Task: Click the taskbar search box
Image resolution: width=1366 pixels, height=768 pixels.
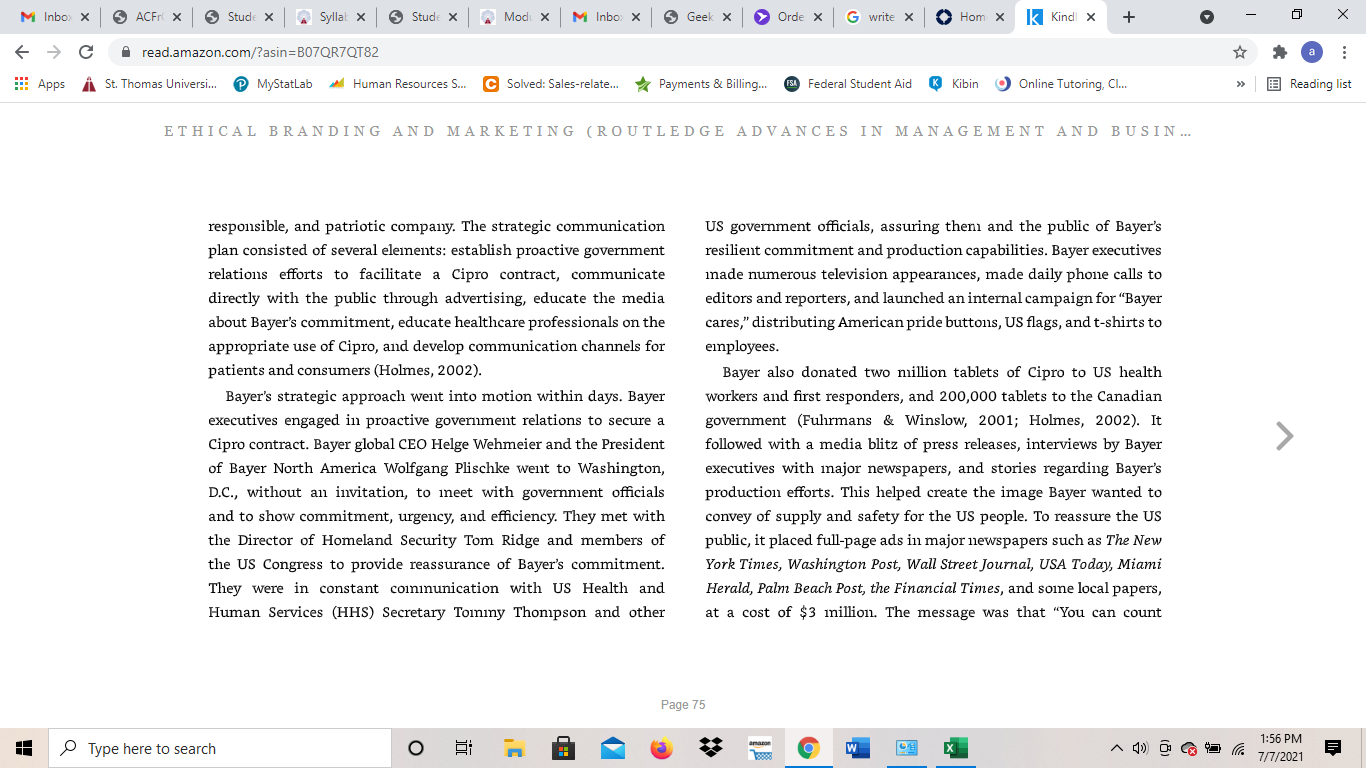Action: tap(220, 748)
